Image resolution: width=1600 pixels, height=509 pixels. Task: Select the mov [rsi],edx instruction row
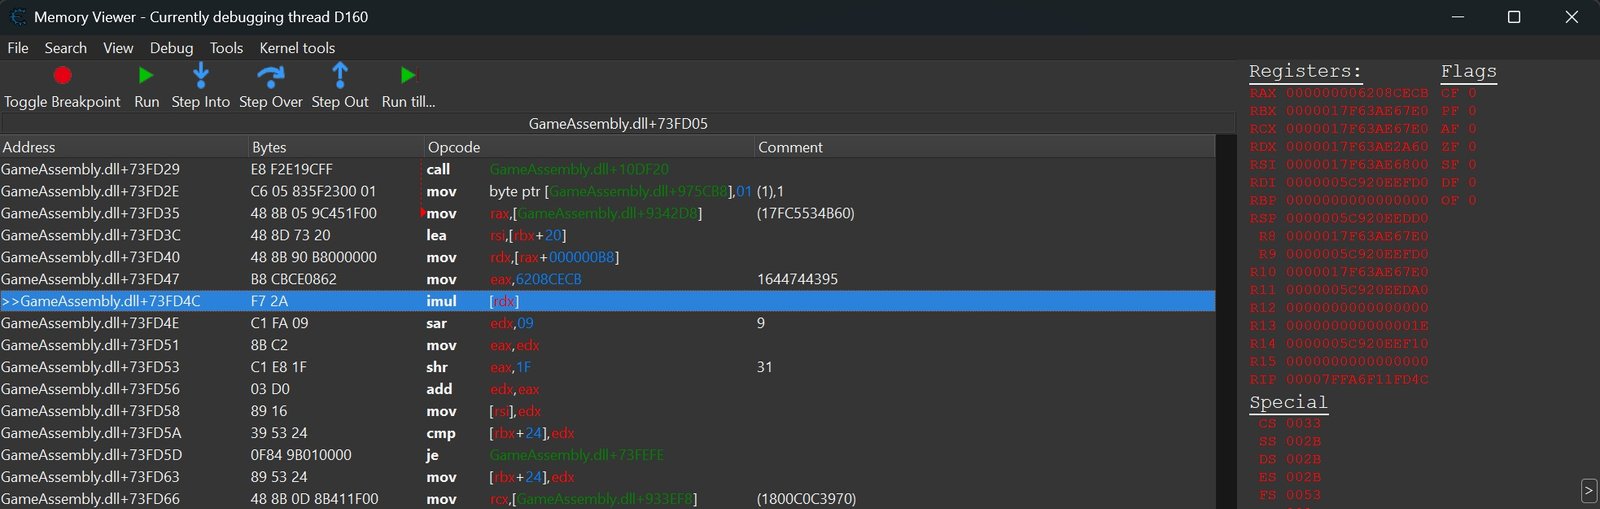[x=607, y=411]
